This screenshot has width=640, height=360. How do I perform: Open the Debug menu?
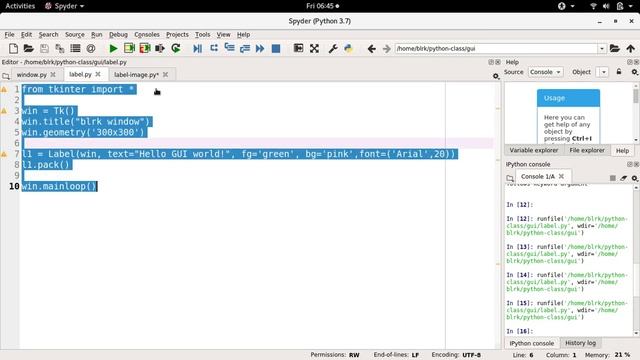[x=118, y=35]
